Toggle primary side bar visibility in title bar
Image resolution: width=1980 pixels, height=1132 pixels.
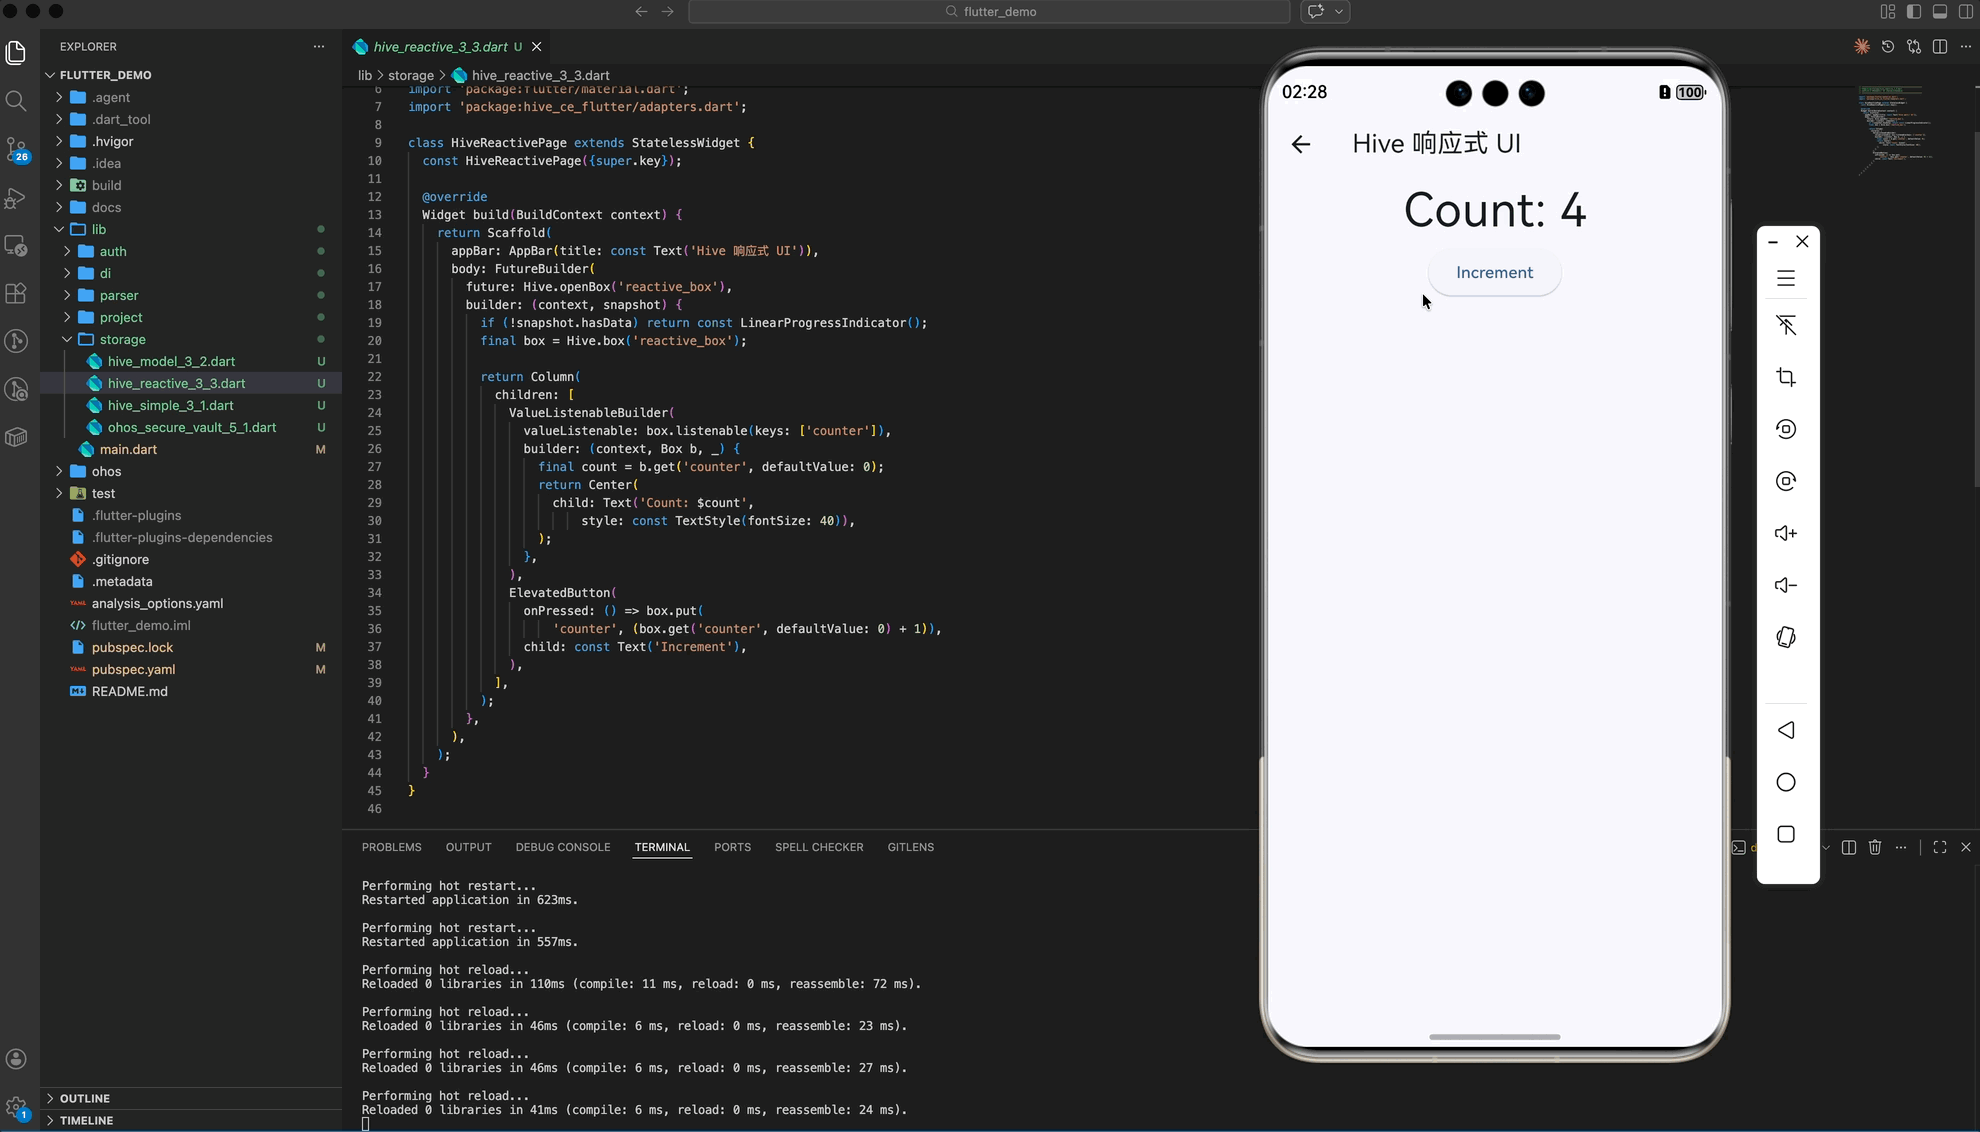click(1913, 12)
